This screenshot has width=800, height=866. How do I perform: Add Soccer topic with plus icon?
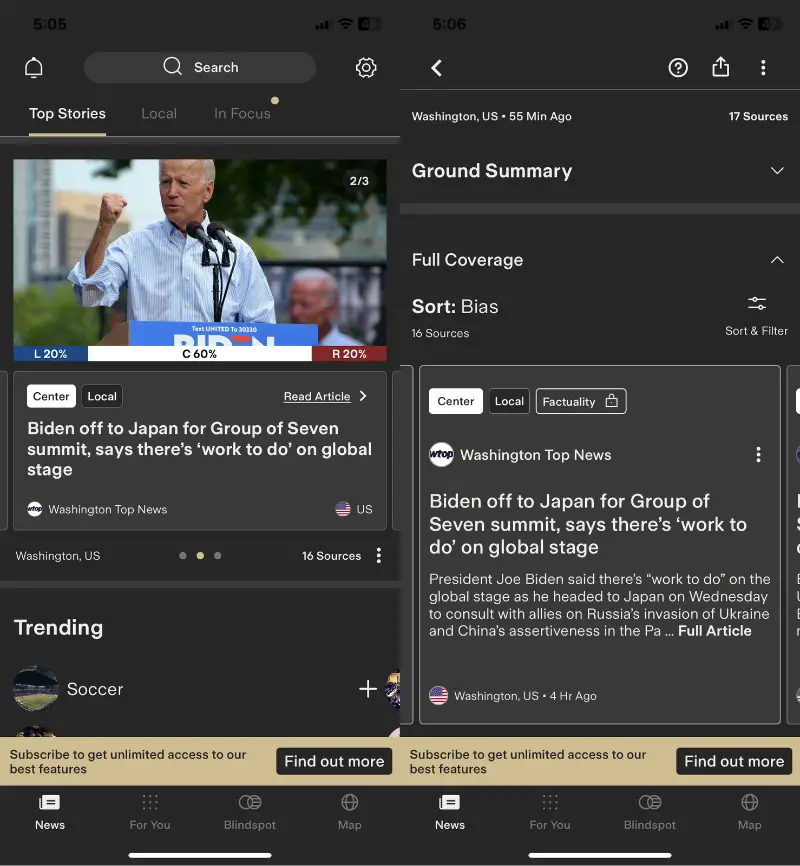coord(367,689)
